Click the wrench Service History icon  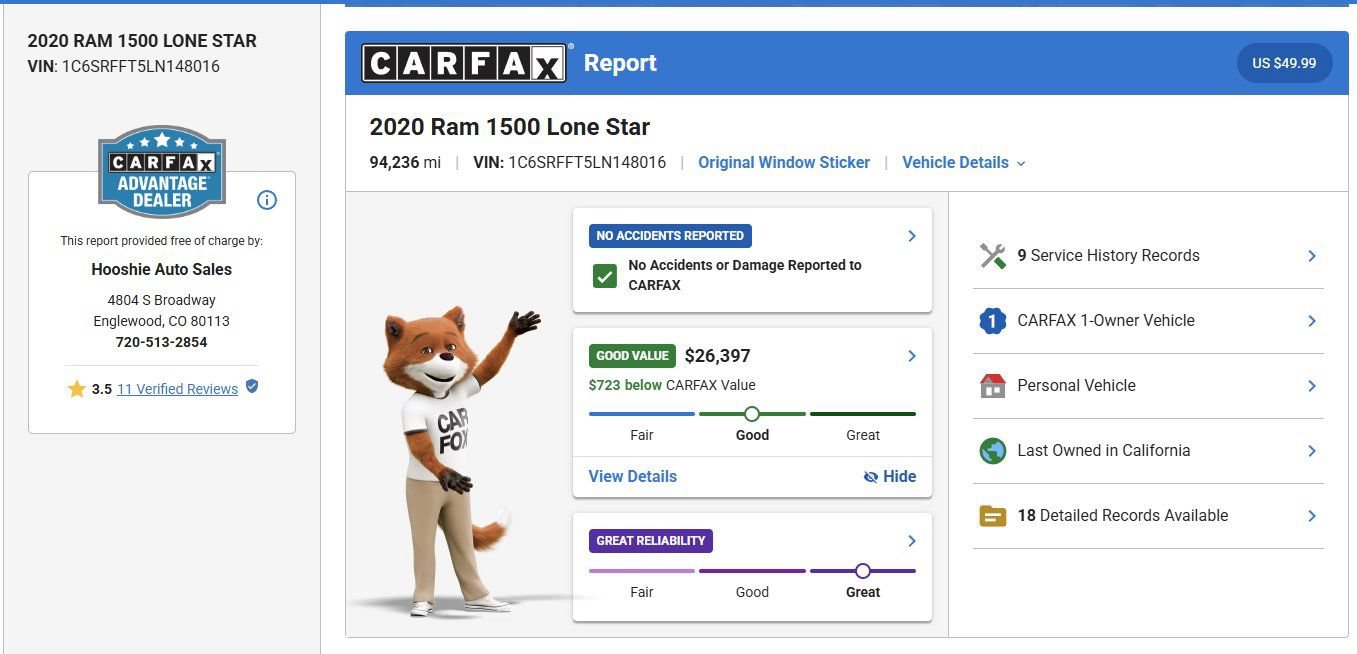coord(992,256)
